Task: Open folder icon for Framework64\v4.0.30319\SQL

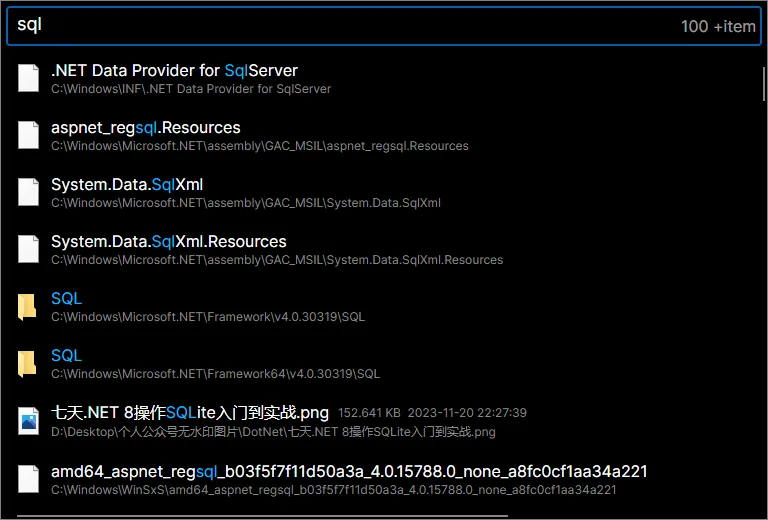Action: click(x=27, y=364)
